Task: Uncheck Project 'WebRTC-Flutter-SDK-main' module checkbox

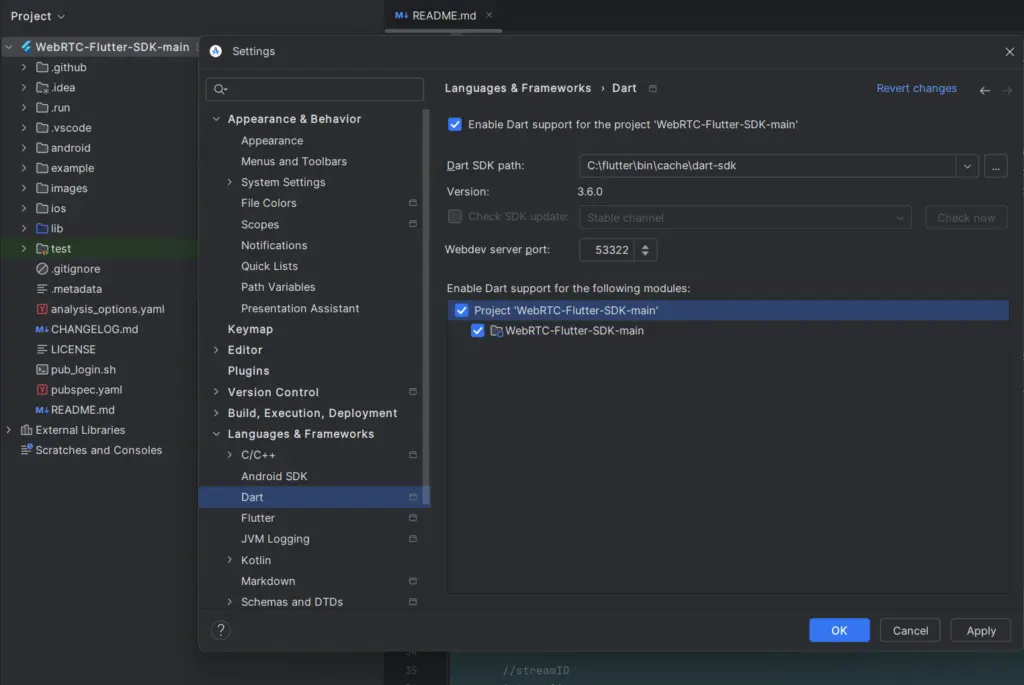Action: pyautogui.click(x=461, y=310)
